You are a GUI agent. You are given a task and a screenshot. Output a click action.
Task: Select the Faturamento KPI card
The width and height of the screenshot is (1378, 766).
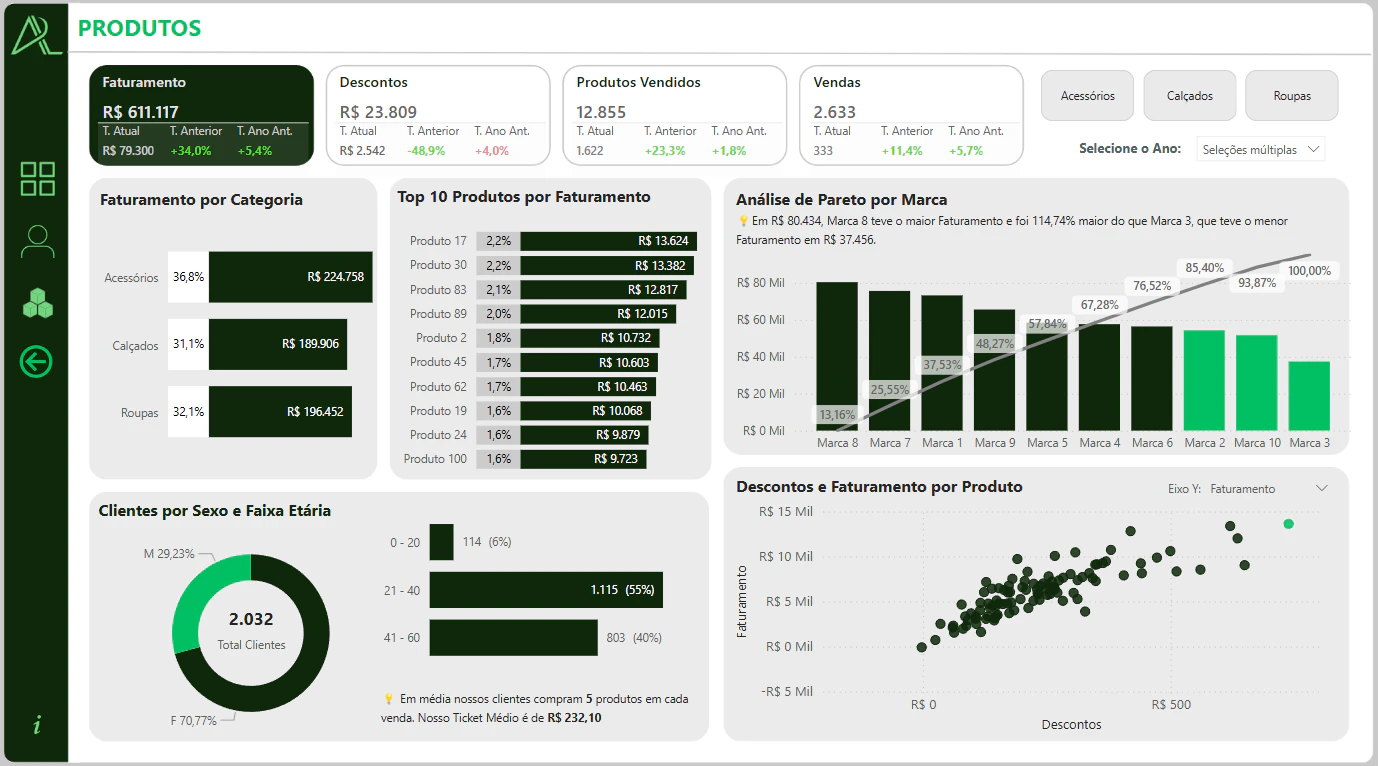click(x=202, y=116)
